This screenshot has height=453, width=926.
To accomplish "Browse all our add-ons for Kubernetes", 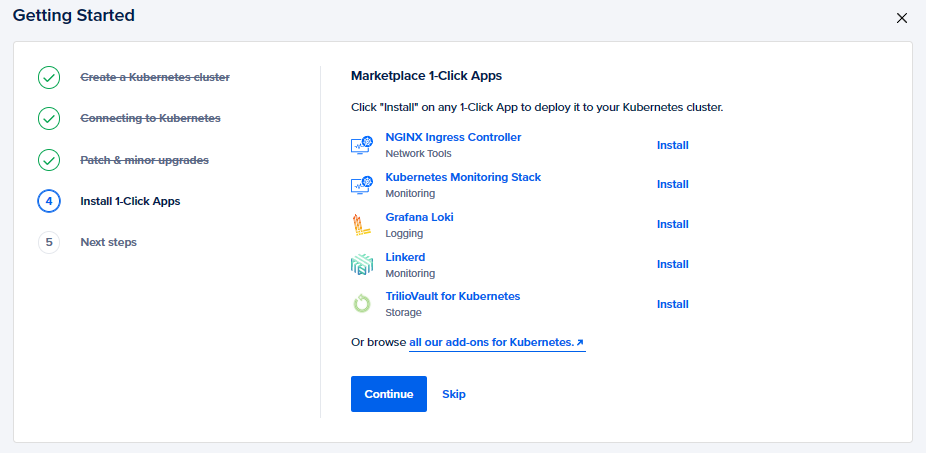I will click(496, 342).
